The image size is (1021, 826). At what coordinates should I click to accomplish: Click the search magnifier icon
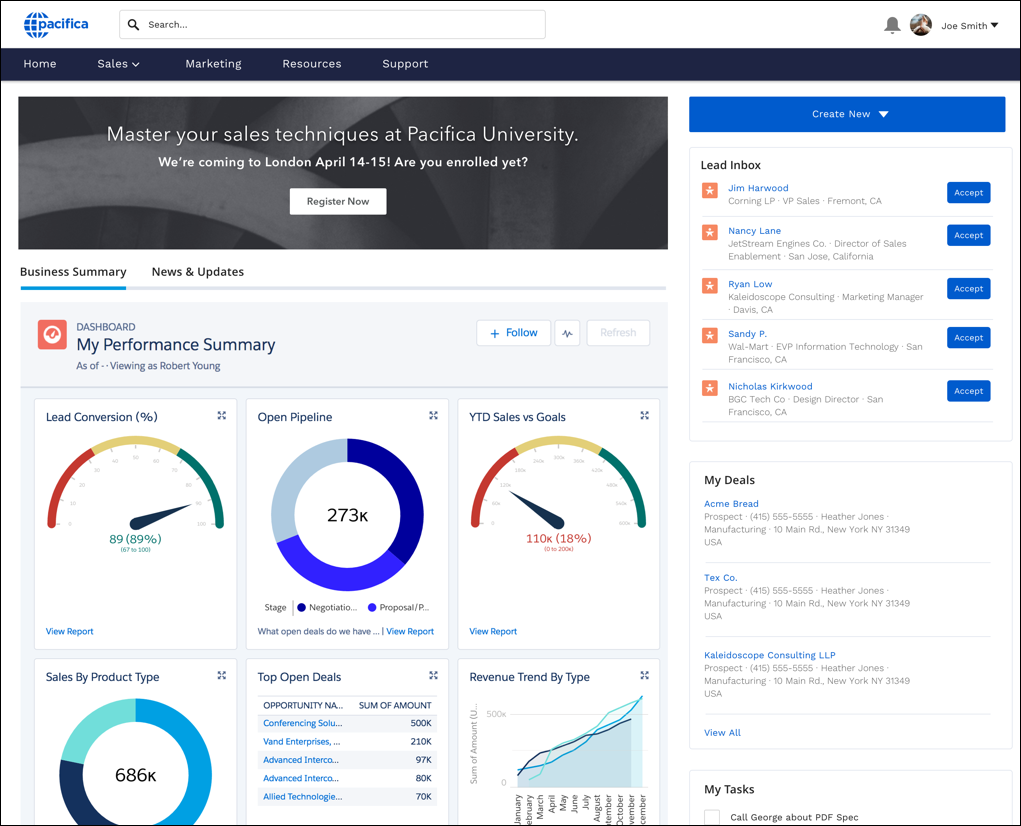coord(134,24)
